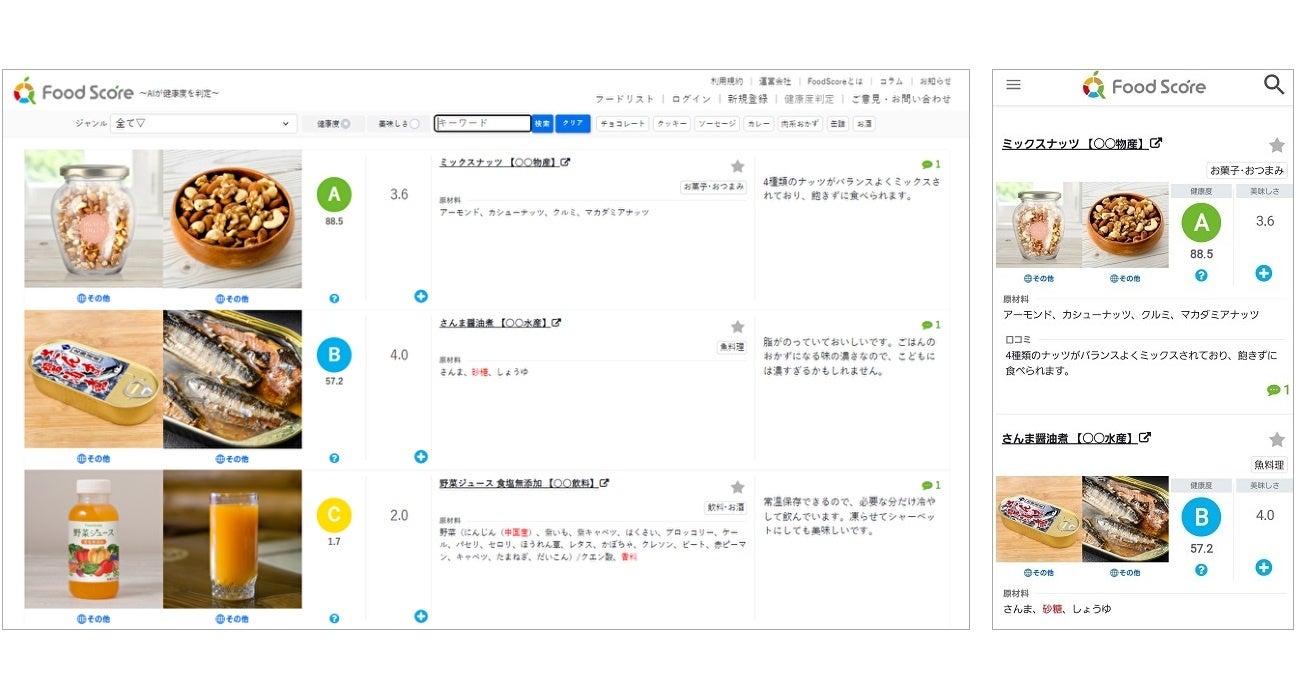Click the お菓子・おつまみ category tag in desktop view

coord(713,186)
